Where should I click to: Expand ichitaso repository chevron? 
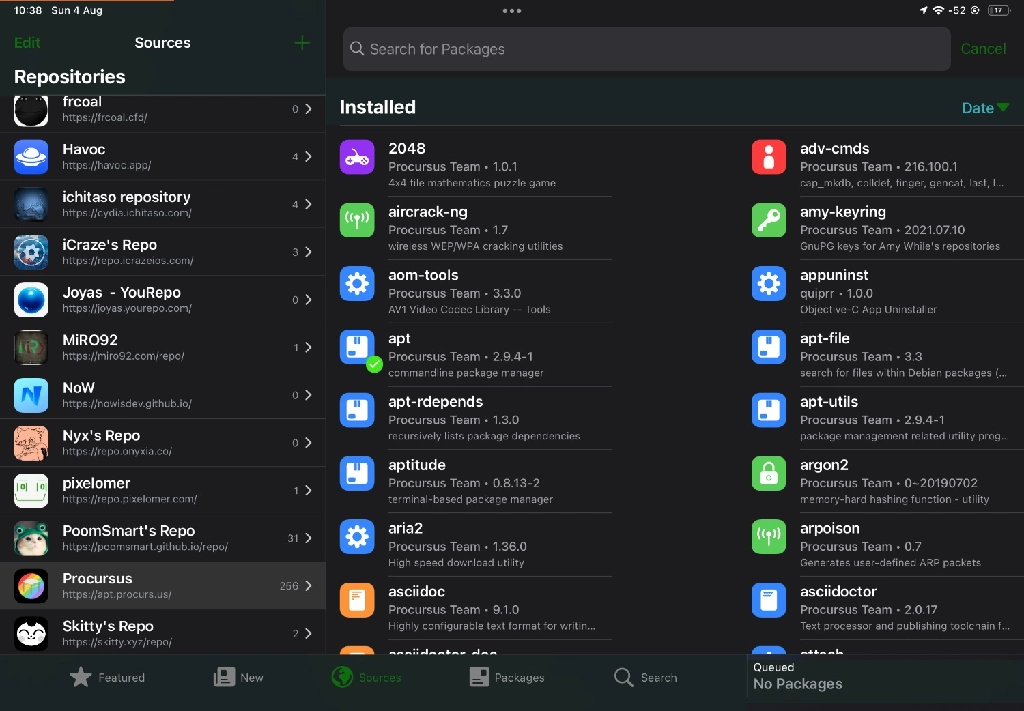pyautogui.click(x=308, y=204)
